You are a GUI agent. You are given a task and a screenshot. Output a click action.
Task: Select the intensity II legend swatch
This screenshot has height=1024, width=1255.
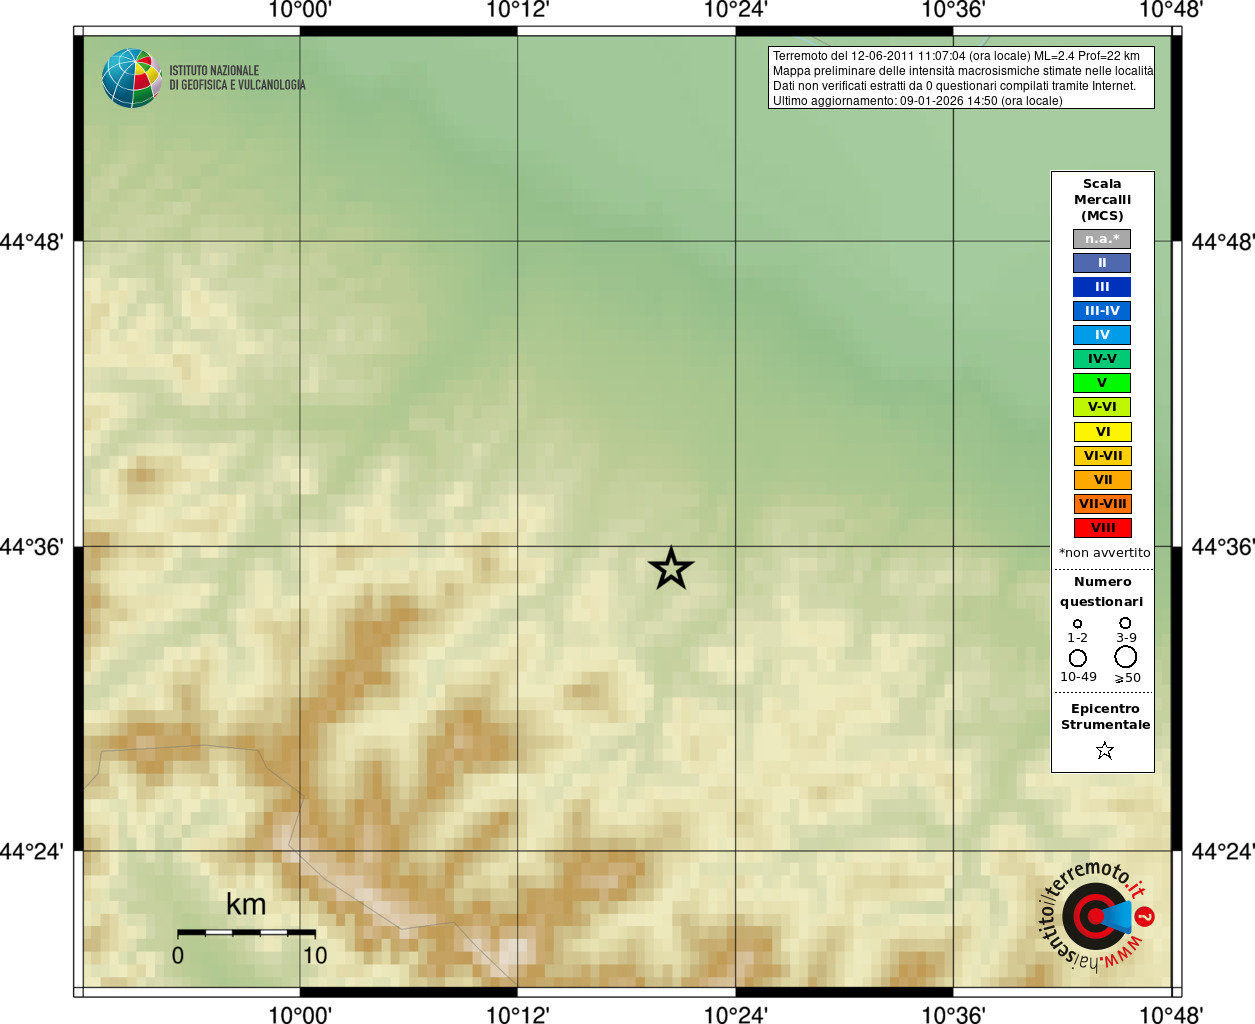tap(1102, 263)
